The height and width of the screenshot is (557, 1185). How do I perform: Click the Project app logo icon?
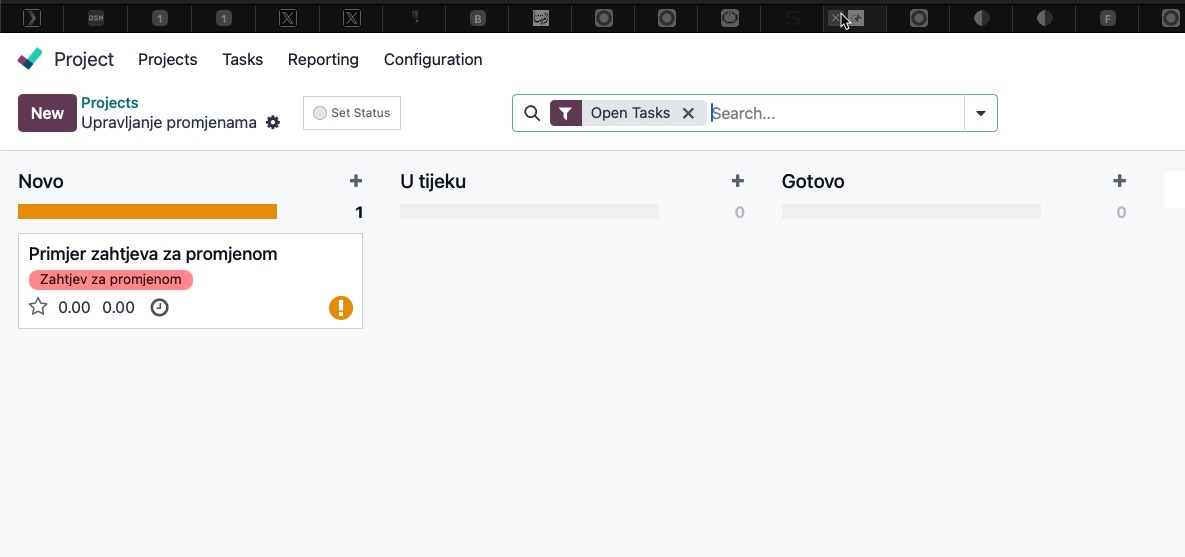(x=31, y=59)
